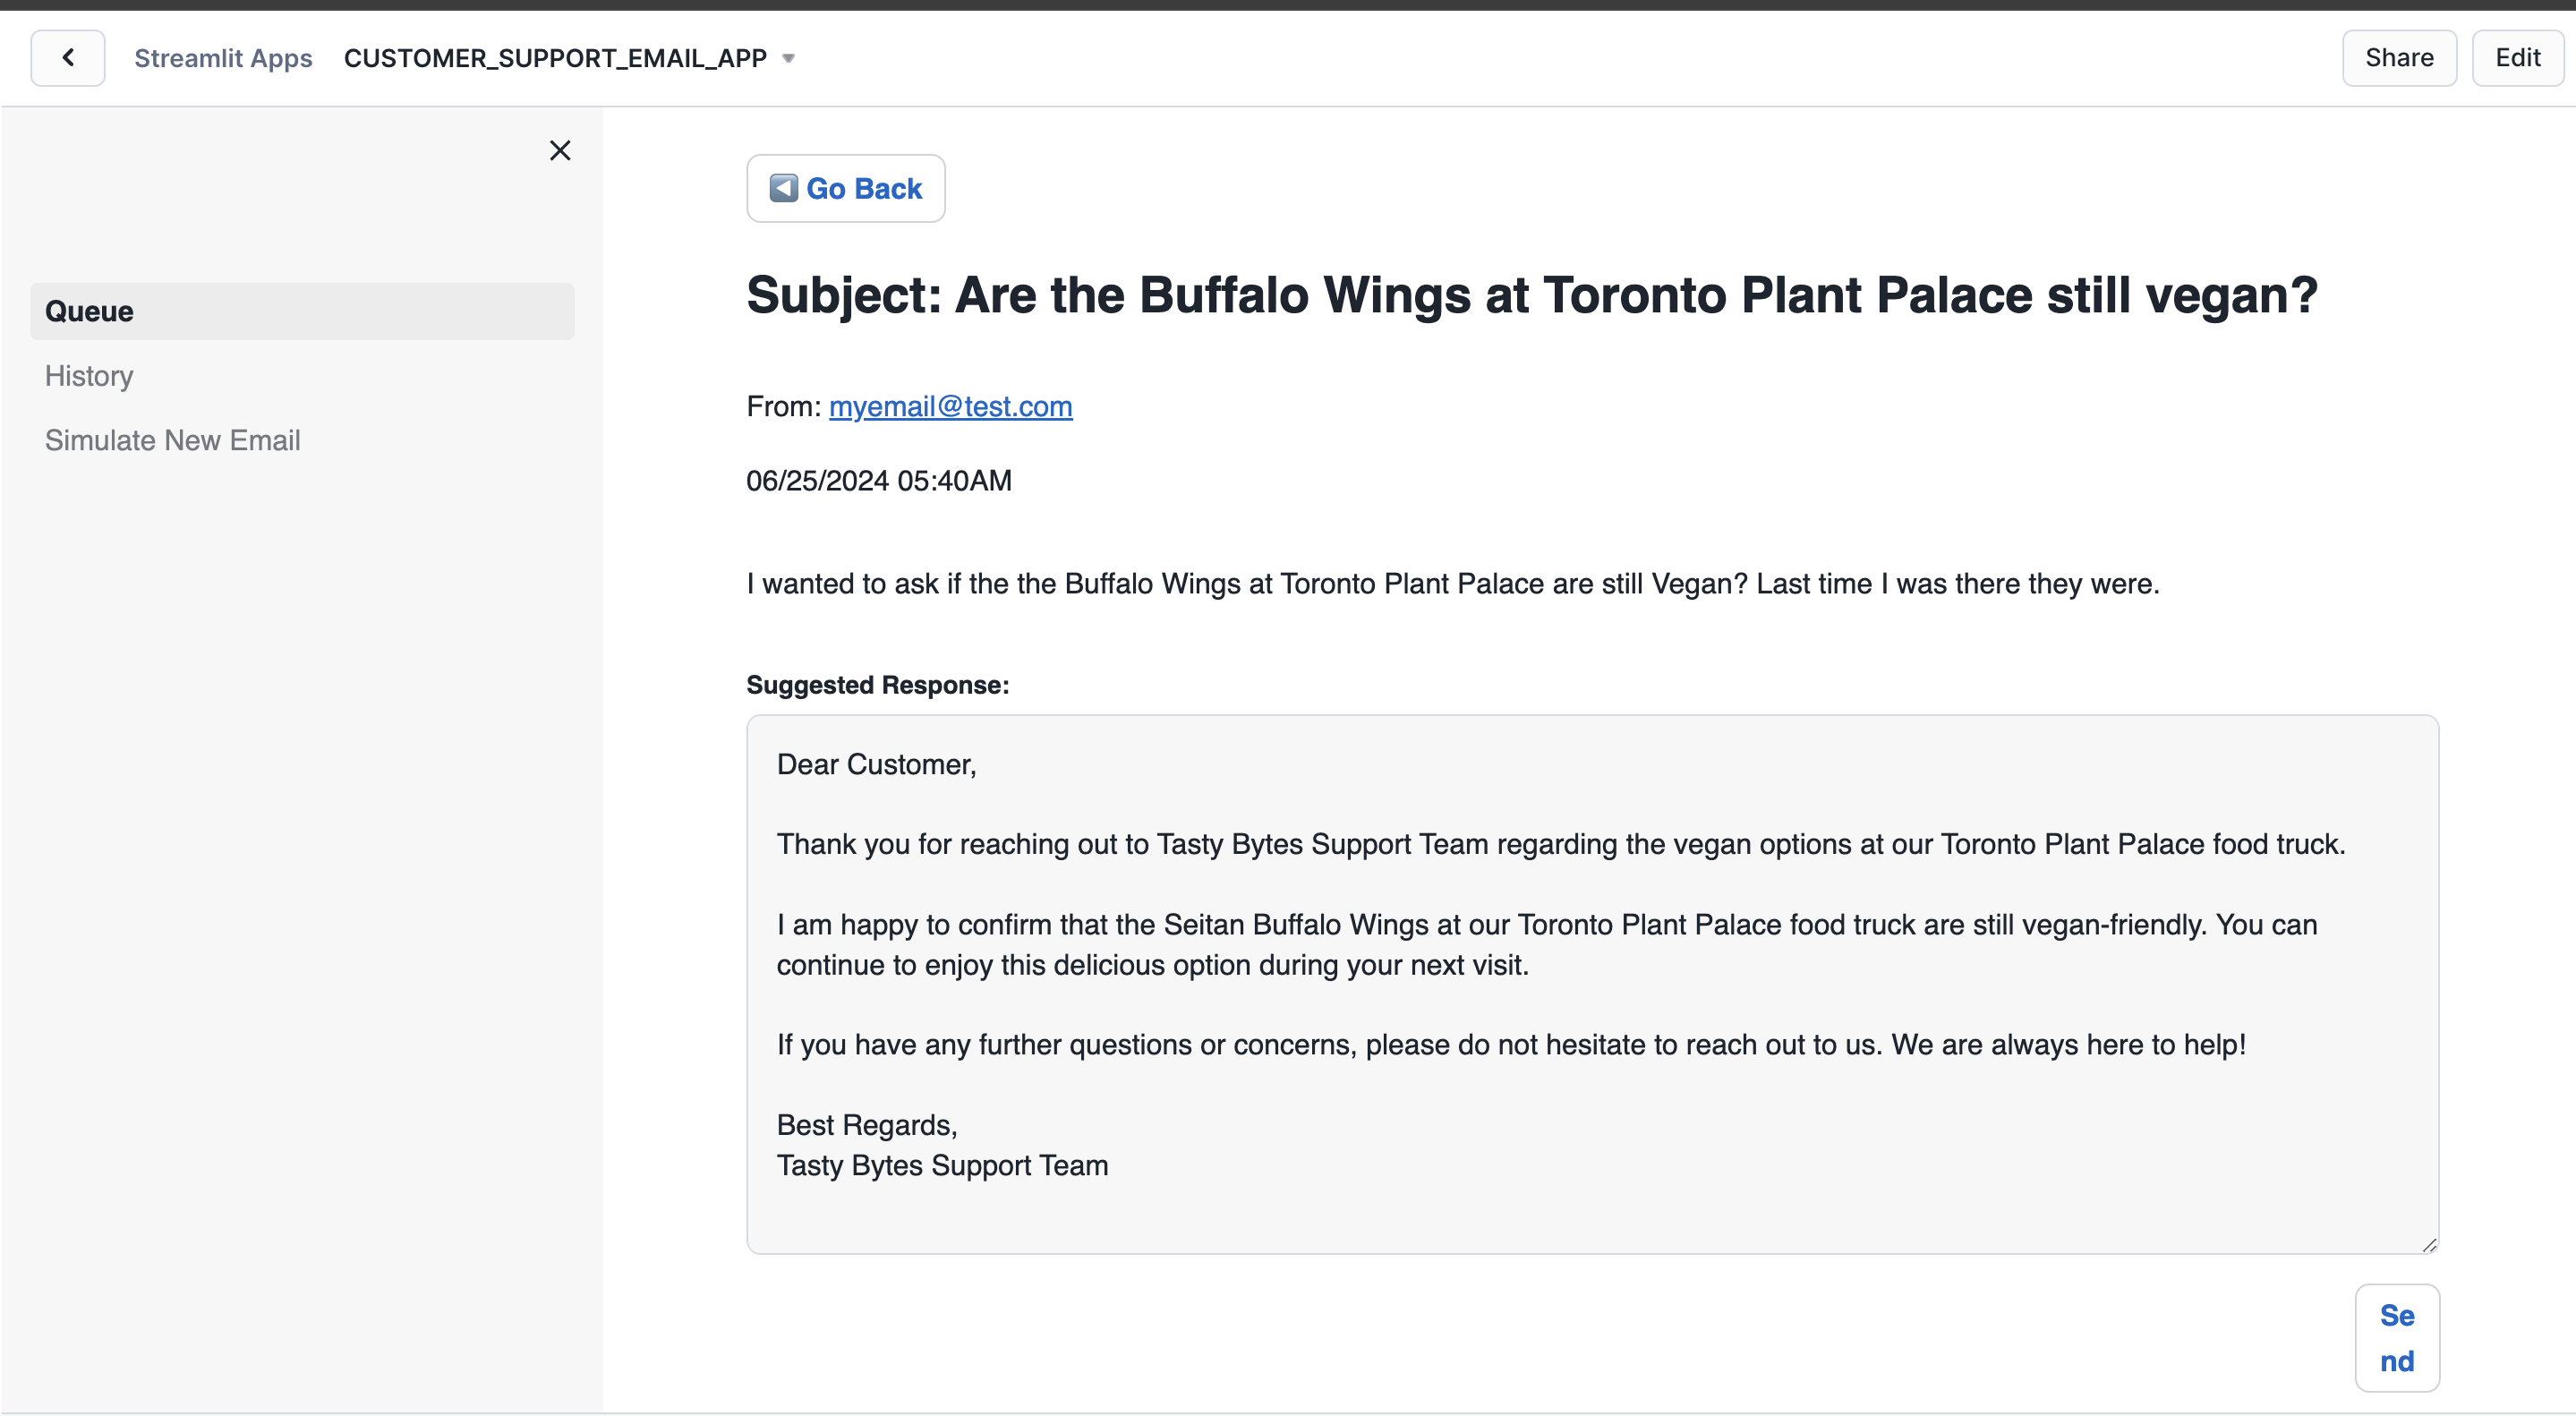Screen dimensions: 2576x1416
Task: Click the myemail@test.com sender link
Action: coord(950,406)
